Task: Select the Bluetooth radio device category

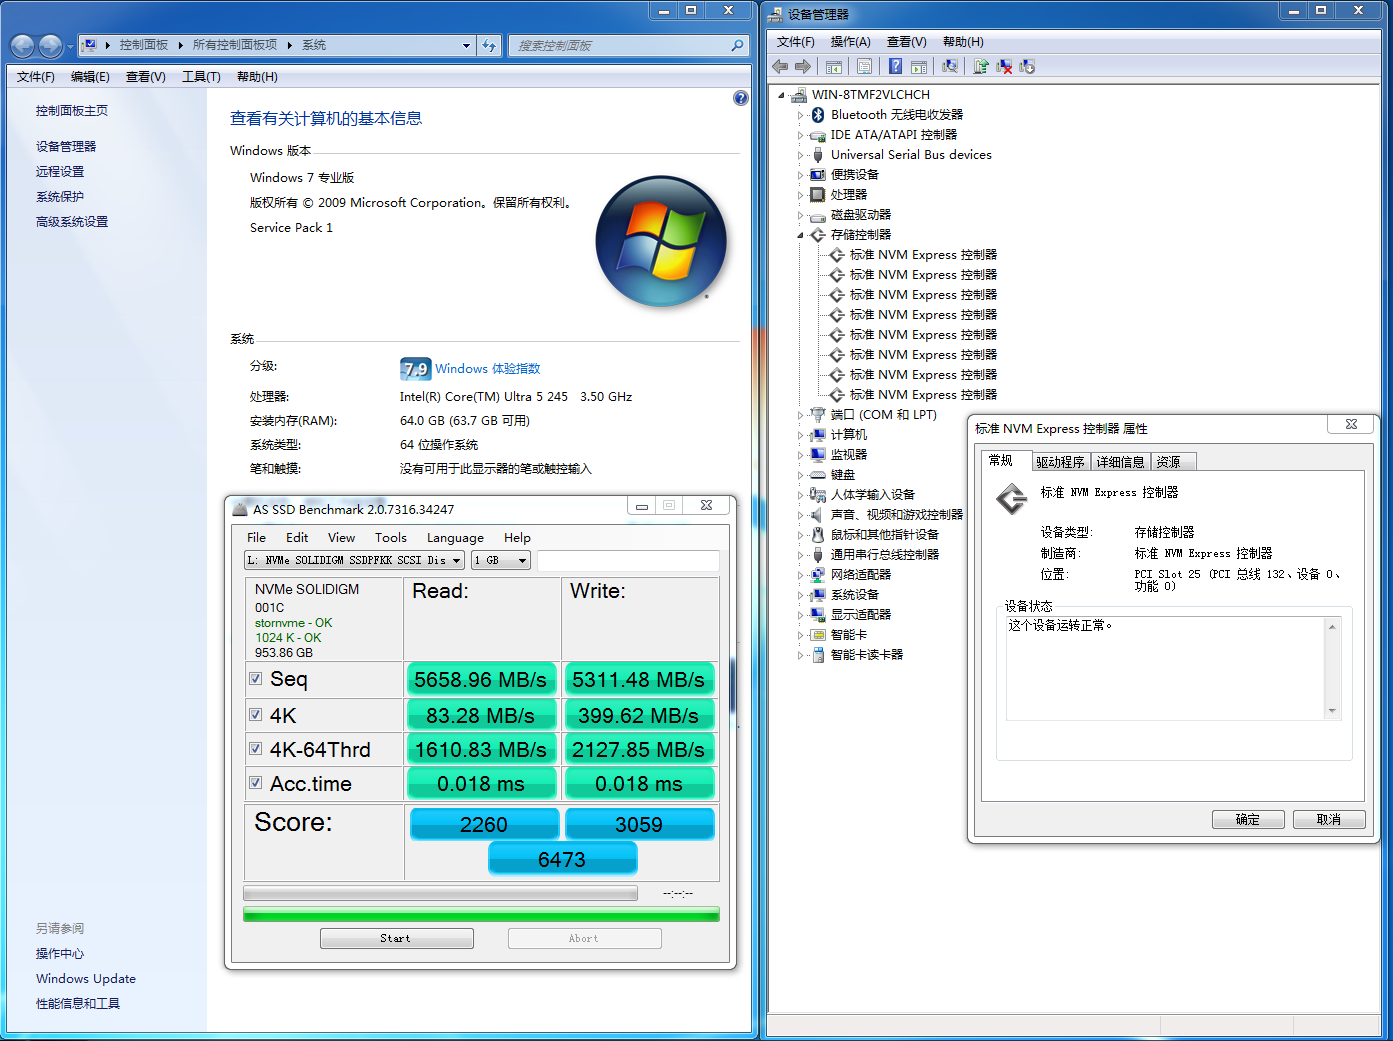Action: point(896,115)
